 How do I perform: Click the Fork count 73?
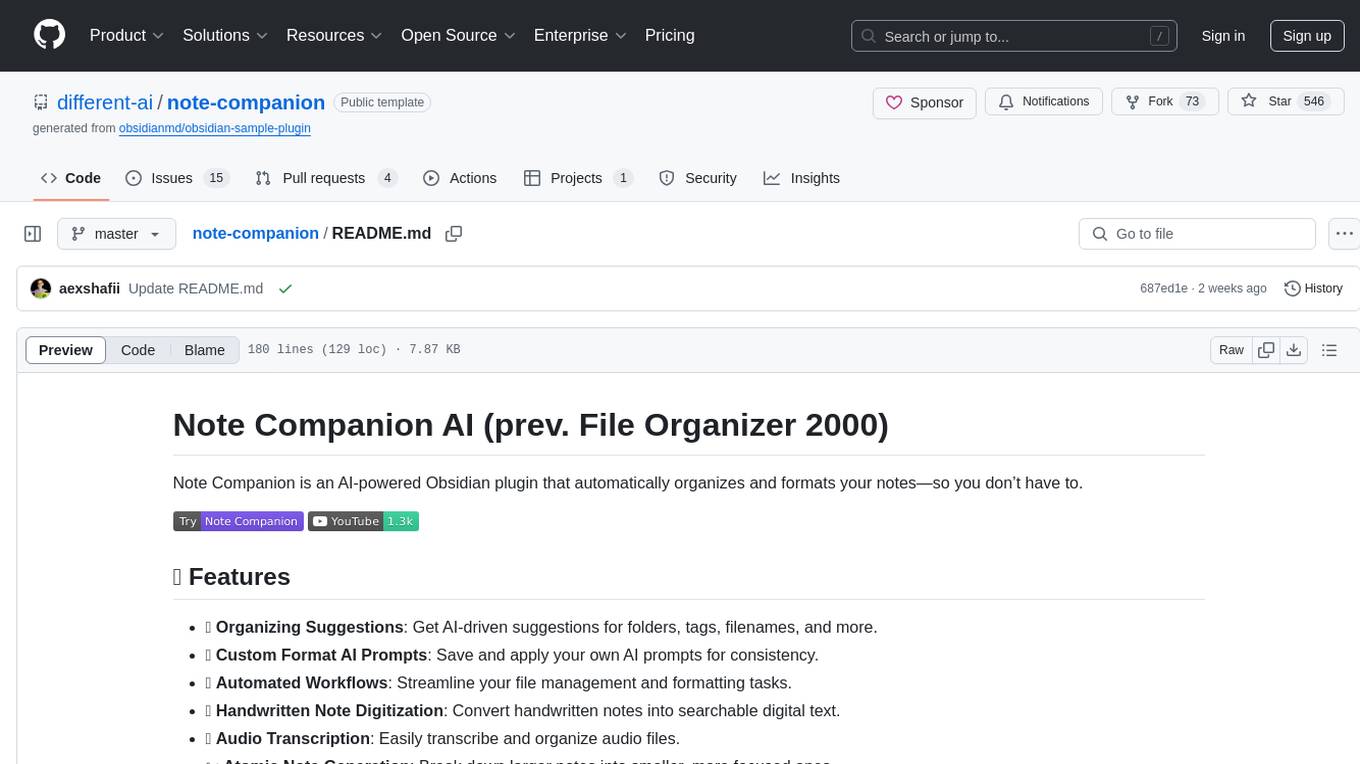(x=1191, y=102)
